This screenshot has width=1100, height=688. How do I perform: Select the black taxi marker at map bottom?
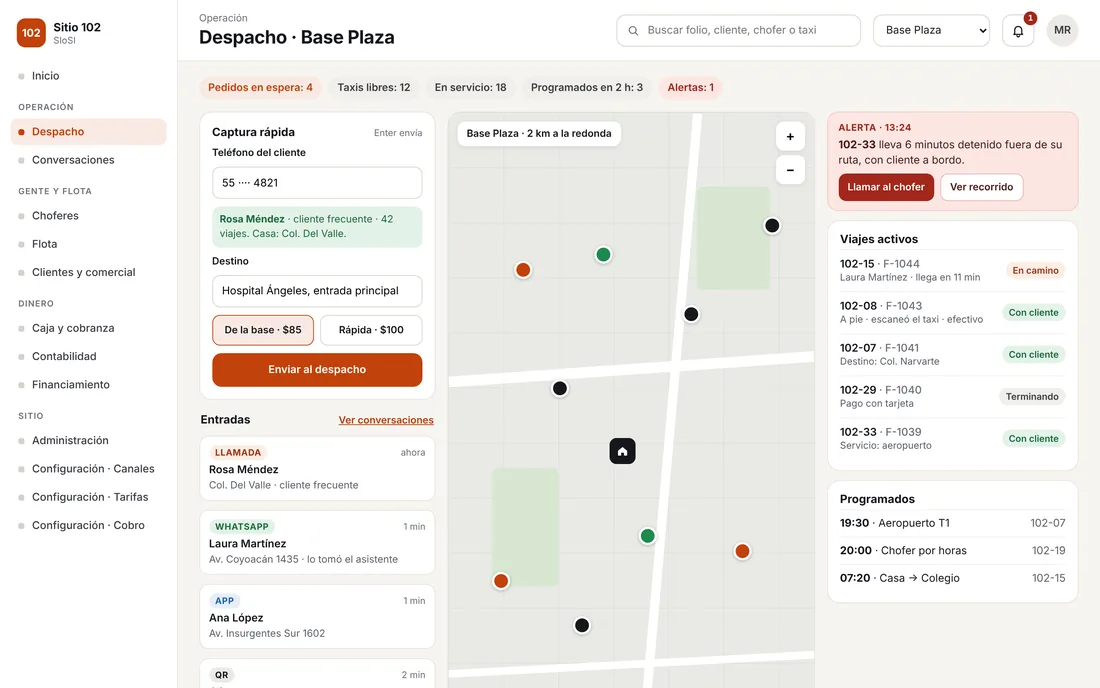tap(582, 626)
